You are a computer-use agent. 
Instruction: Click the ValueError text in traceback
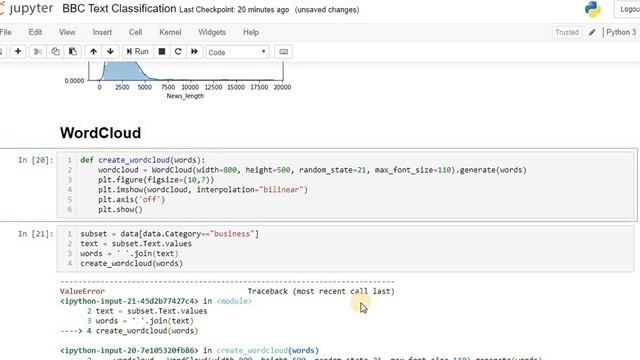point(82,291)
